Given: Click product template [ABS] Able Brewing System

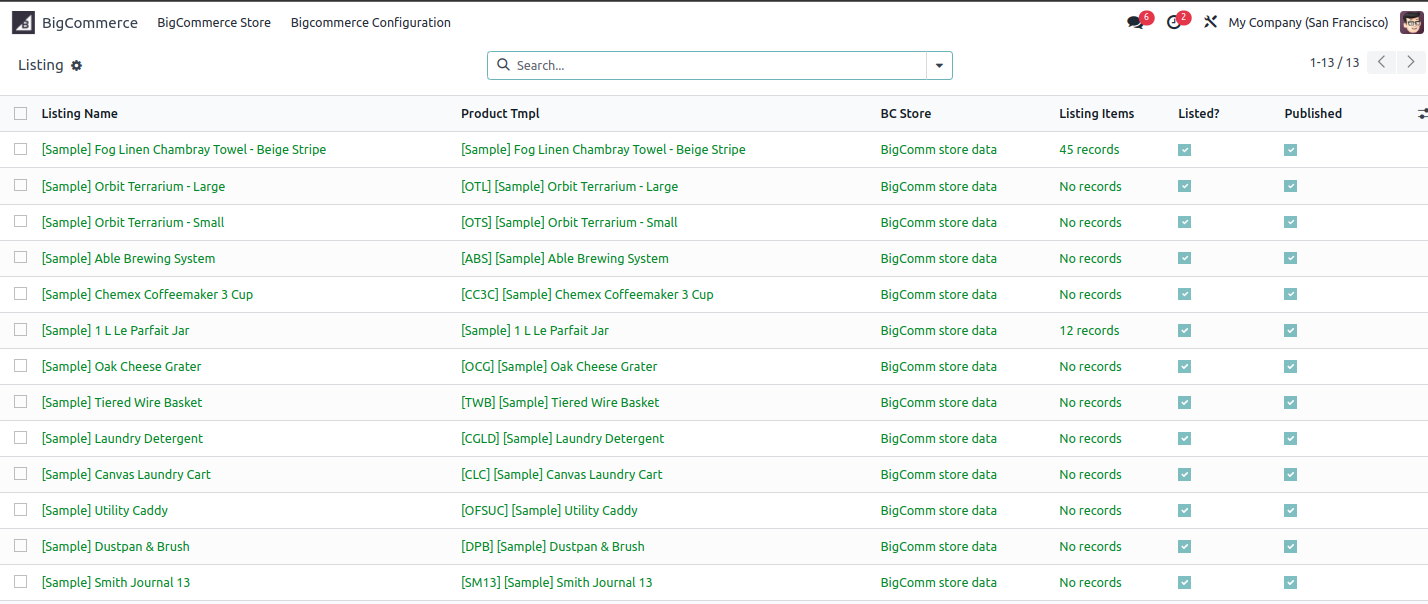Looking at the screenshot, I should 565,258.
